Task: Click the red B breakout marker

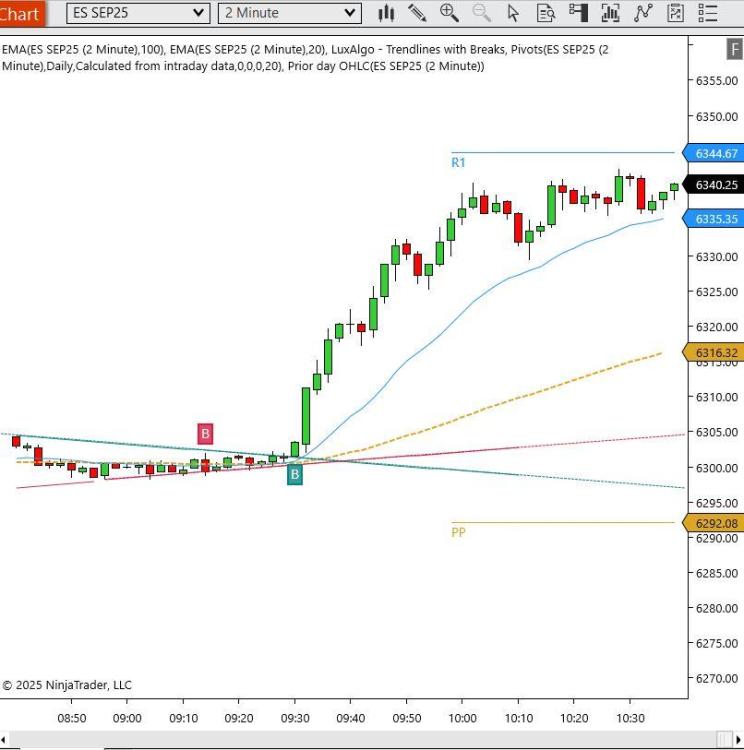Action: [x=205, y=433]
